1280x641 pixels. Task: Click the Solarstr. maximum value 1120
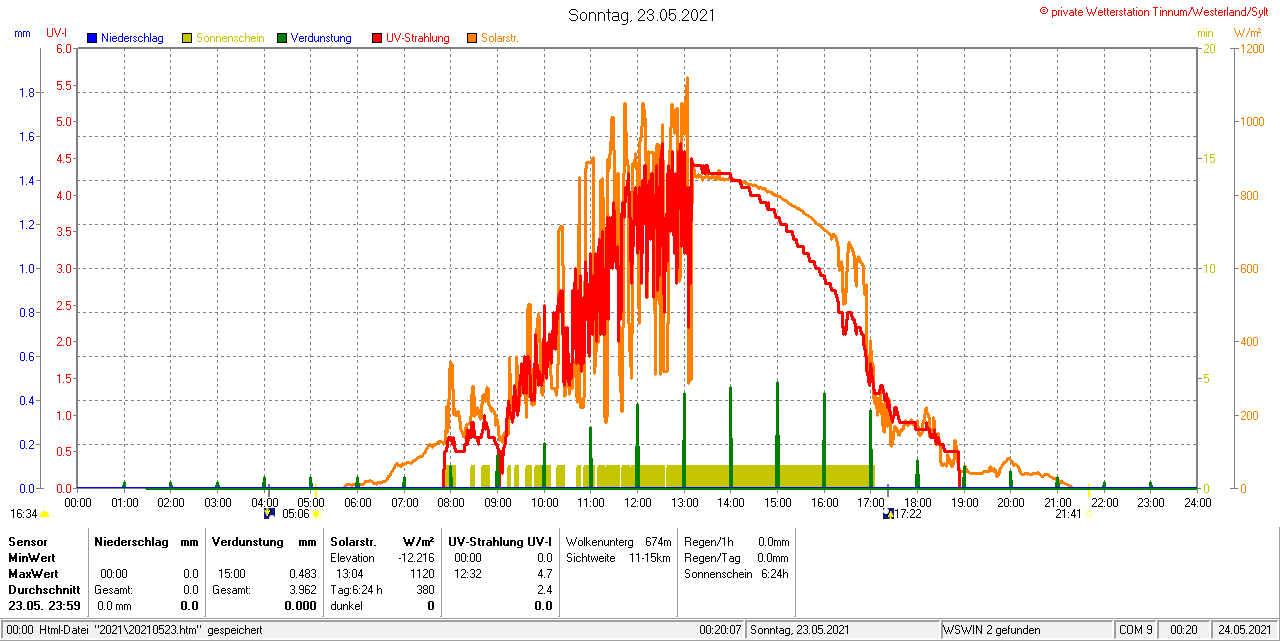pos(422,574)
